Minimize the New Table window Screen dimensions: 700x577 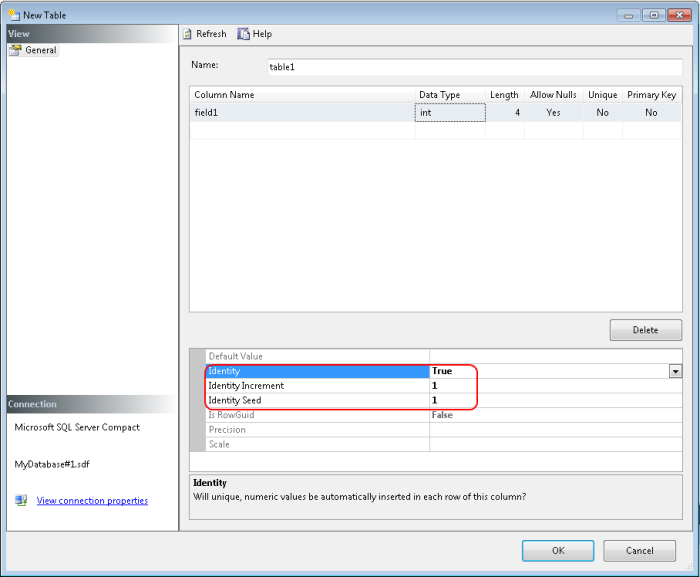point(629,16)
